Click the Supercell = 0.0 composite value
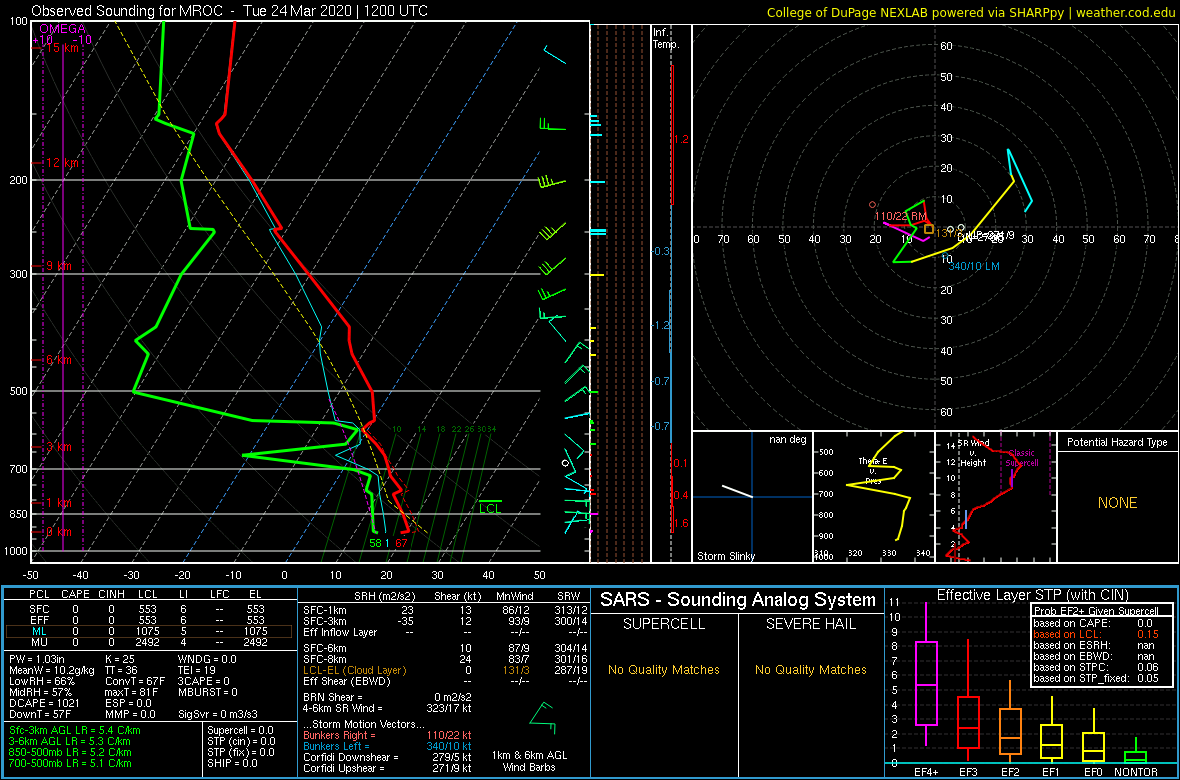Image resolution: width=1180 pixels, height=780 pixels. click(x=241, y=731)
